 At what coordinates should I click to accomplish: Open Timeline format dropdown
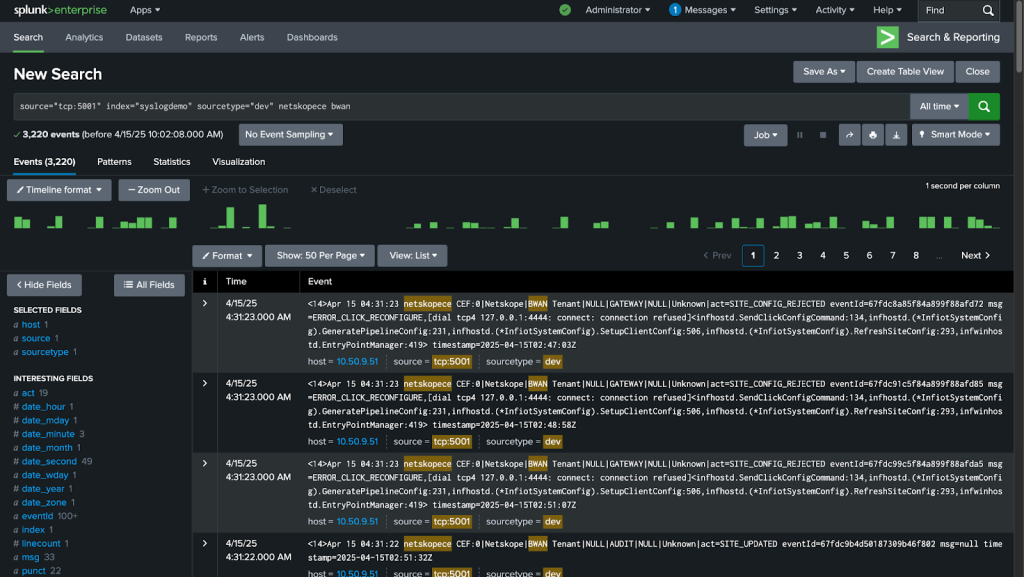(x=59, y=190)
